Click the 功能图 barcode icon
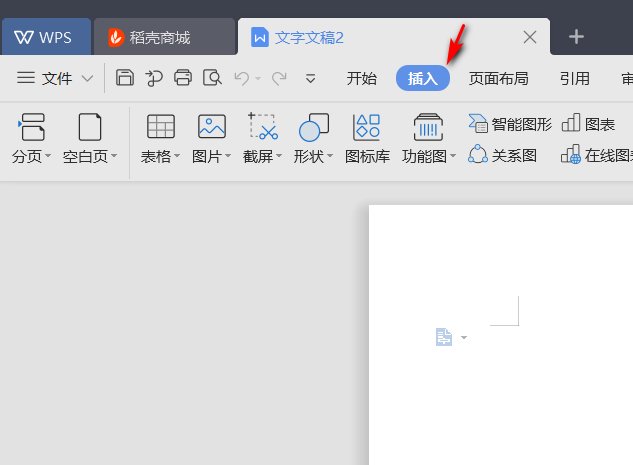Image resolution: width=633 pixels, height=465 pixels. pos(428,127)
